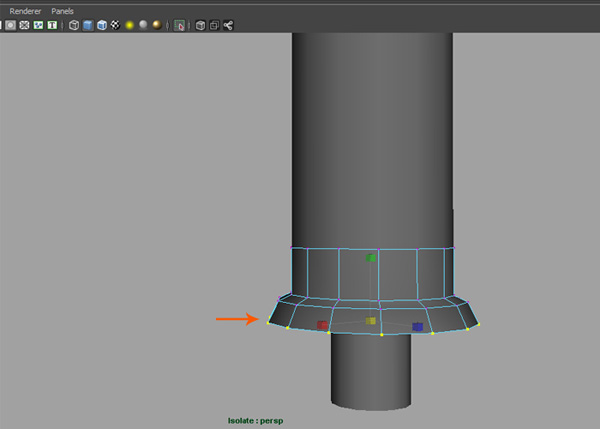The width and height of the screenshot is (600, 429).
Task: Click the yellow center manipulator handle
Action: [x=371, y=321]
